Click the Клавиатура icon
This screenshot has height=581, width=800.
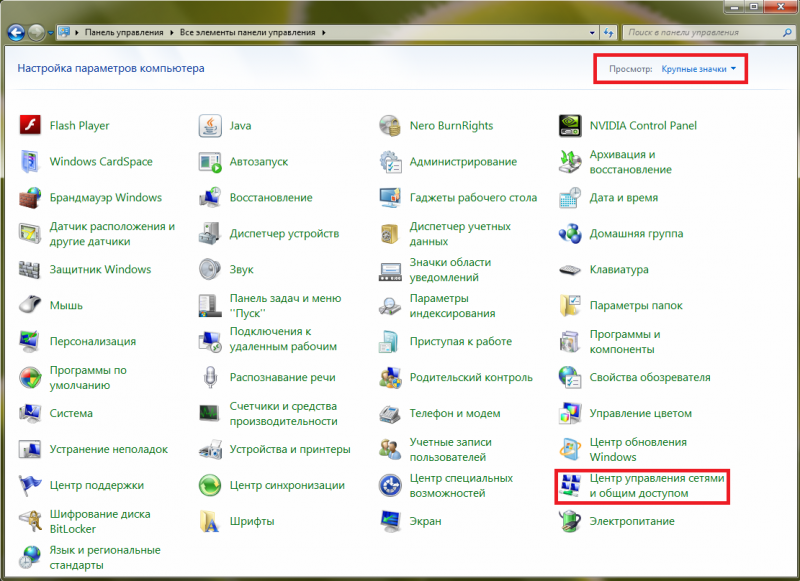[570, 269]
